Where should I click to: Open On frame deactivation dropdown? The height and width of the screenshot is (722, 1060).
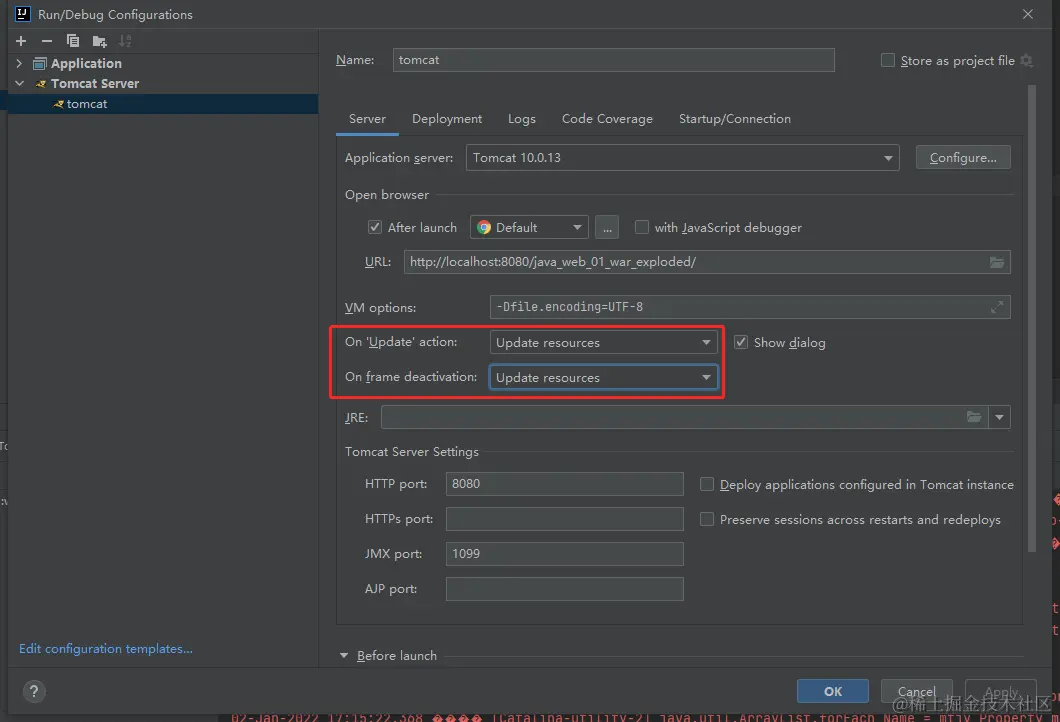click(x=602, y=377)
